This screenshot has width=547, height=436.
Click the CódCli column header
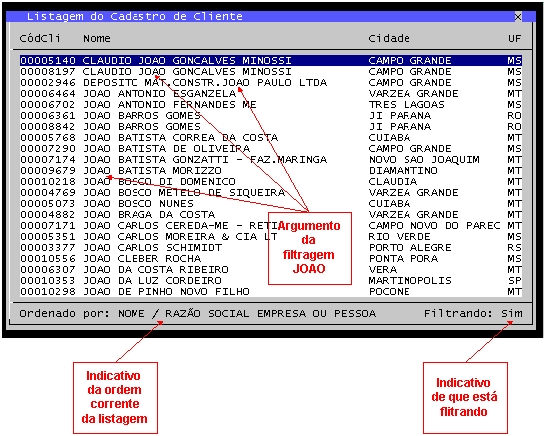(x=40, y=38)
